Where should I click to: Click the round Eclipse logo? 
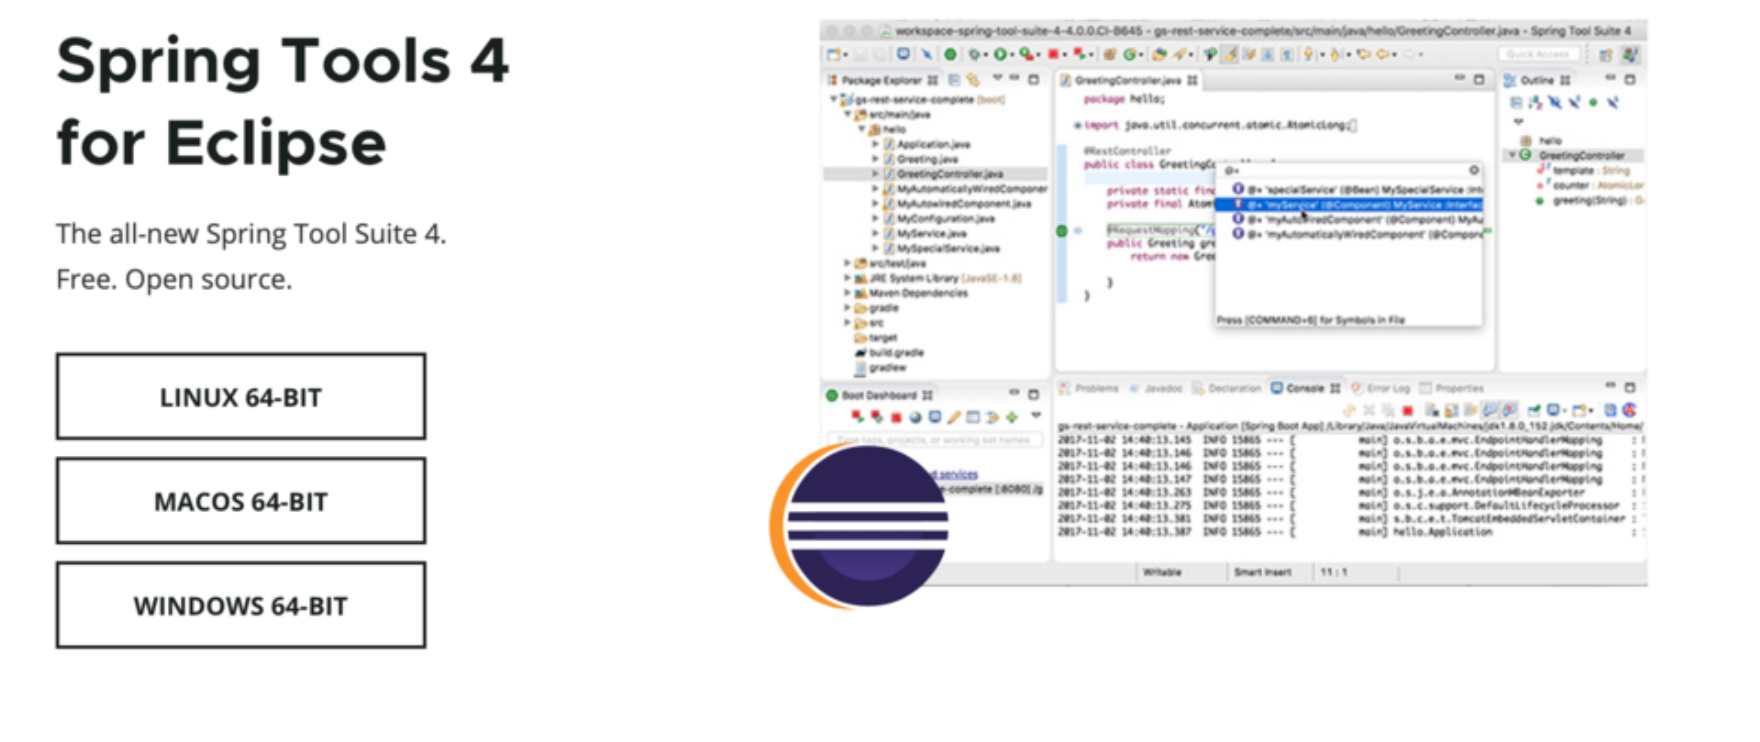pos(859,526)
